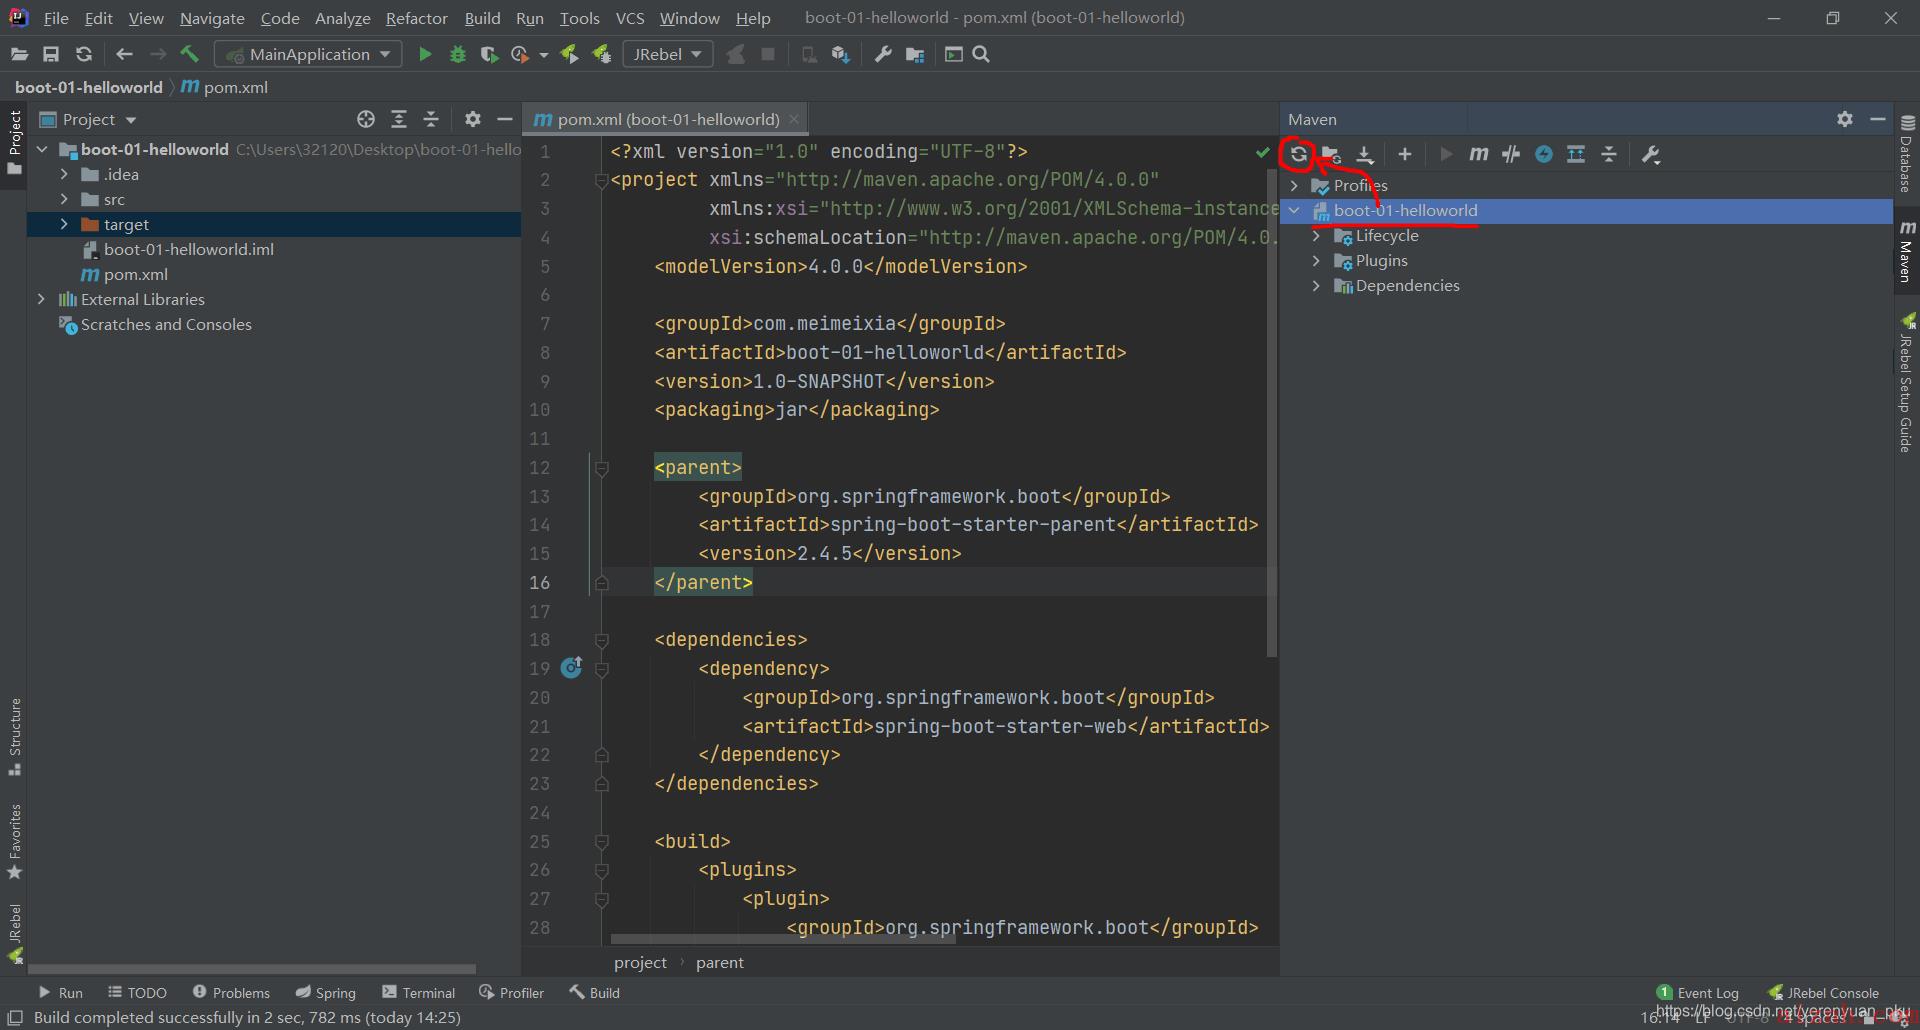Screen dimensions: 1920x1030
Task: Open the Spring tool window
Action: point(325,992)
